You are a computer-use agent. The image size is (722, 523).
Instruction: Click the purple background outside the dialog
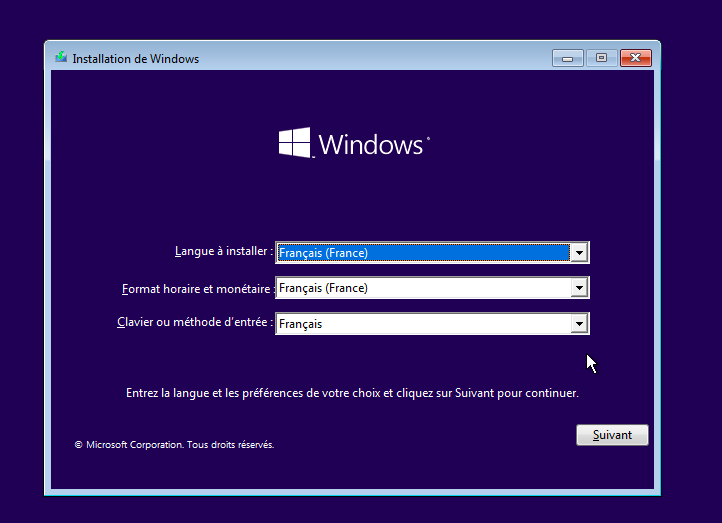(690, 250)
